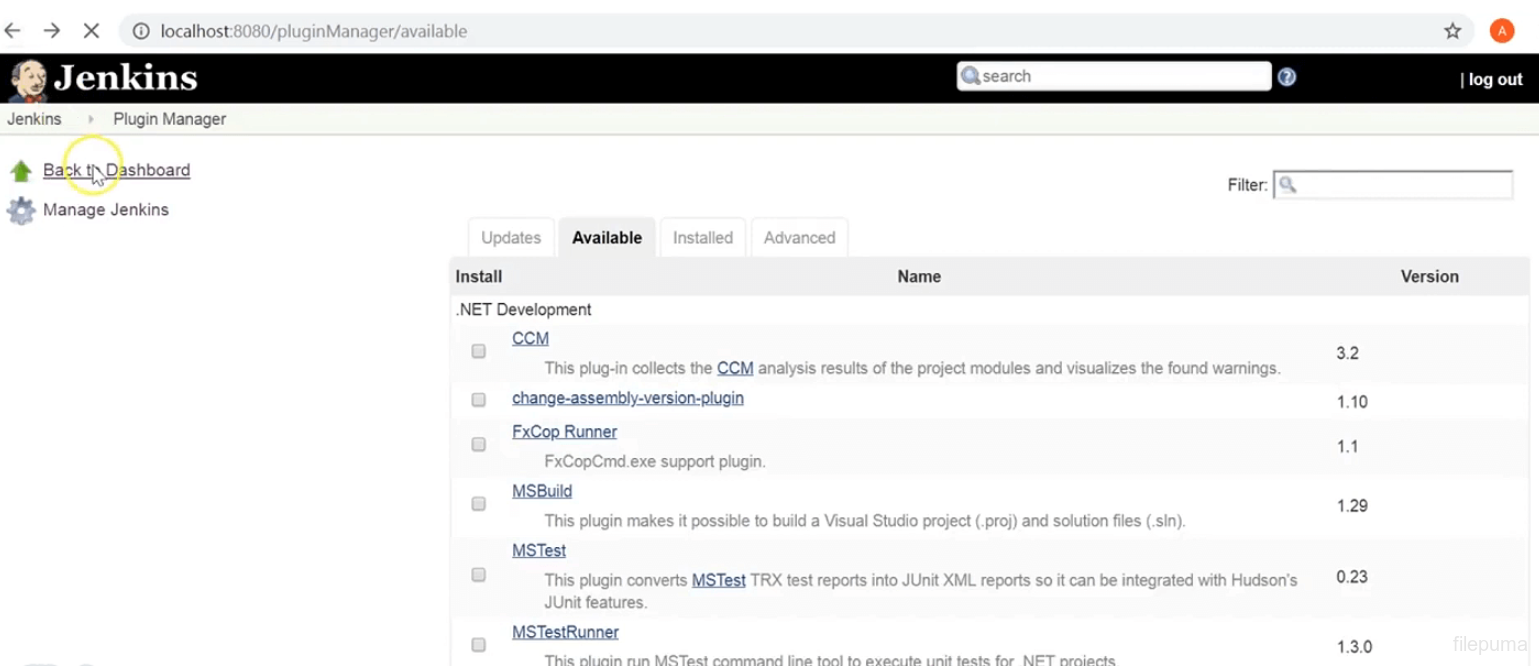Select the MSTest plugin checkbox

[479, 575]
